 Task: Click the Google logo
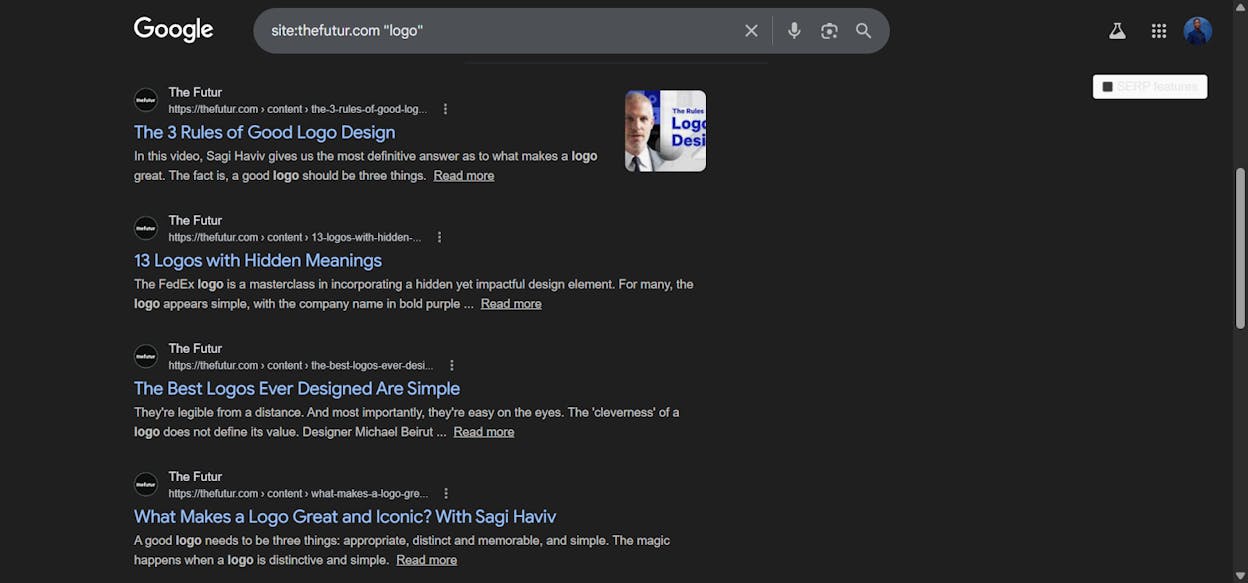pyautogui.click(x=173, y=30)
